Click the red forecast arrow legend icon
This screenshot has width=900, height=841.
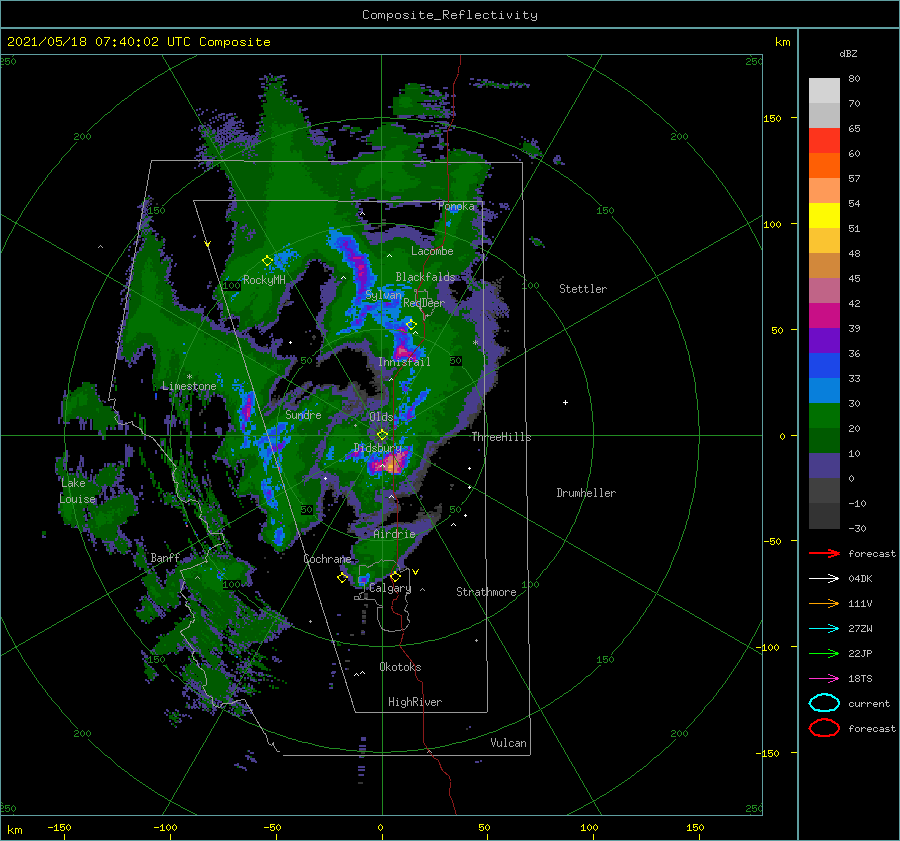824,553
